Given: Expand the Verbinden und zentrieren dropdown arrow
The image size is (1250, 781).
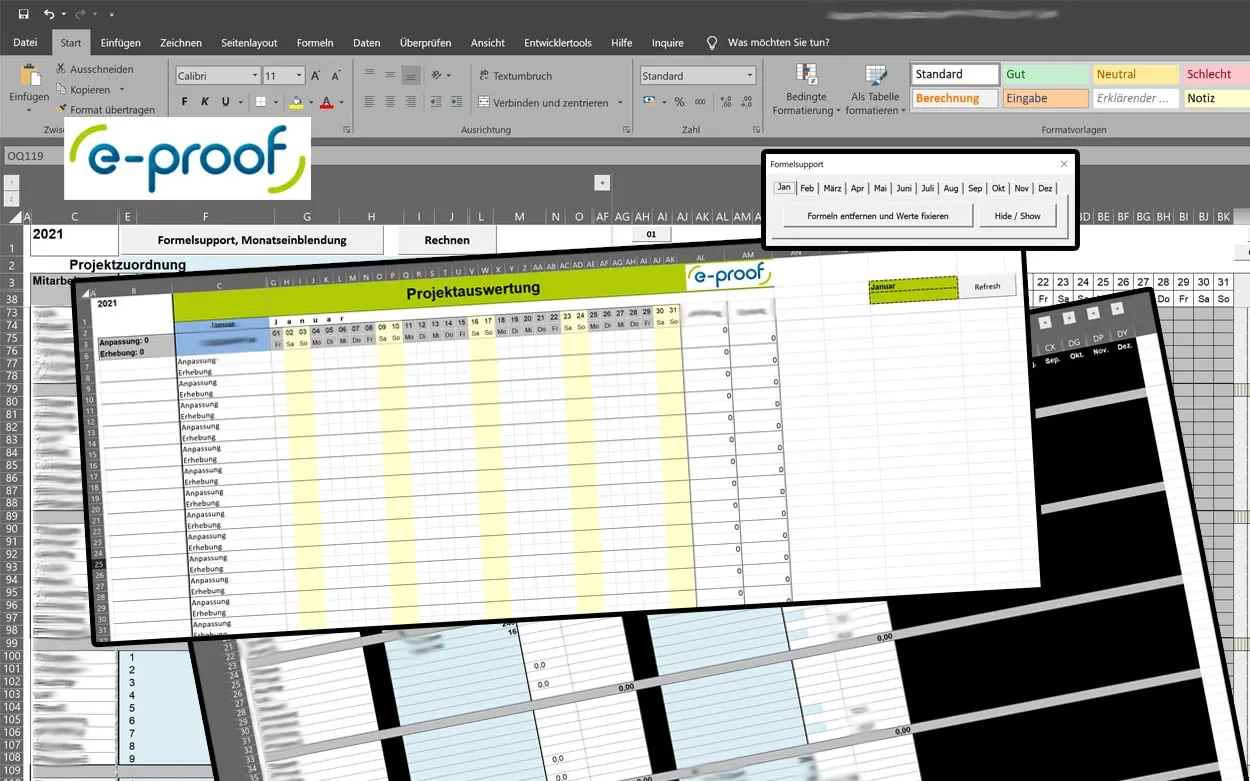Looking at the screenshot, I should tap(620, 103).
